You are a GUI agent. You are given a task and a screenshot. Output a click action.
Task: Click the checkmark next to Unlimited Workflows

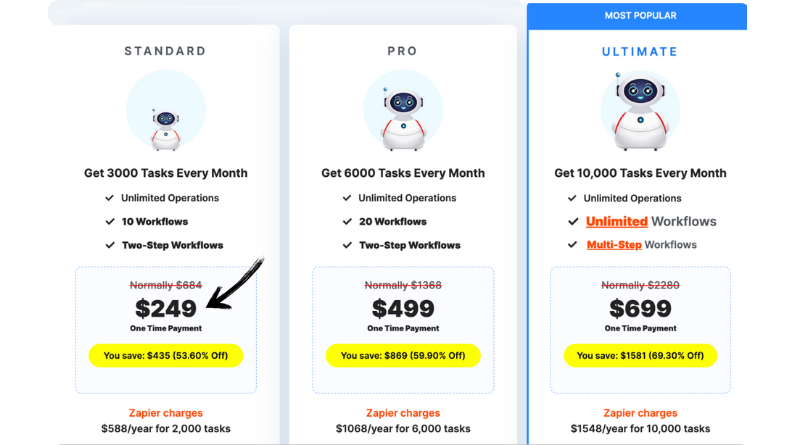click(x=573, y=222)
